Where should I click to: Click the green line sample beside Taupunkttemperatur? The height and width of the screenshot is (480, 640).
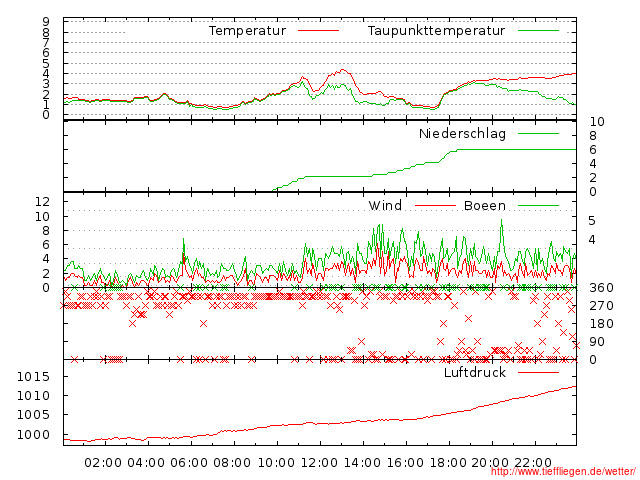pyautogui.click(x=538, y=31)
